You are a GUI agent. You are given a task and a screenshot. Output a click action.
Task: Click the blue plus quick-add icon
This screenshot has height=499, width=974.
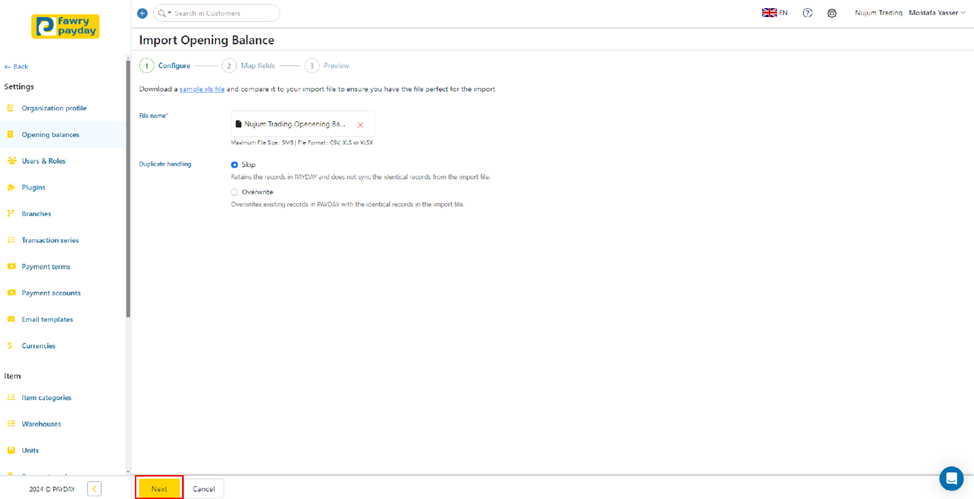142,13
